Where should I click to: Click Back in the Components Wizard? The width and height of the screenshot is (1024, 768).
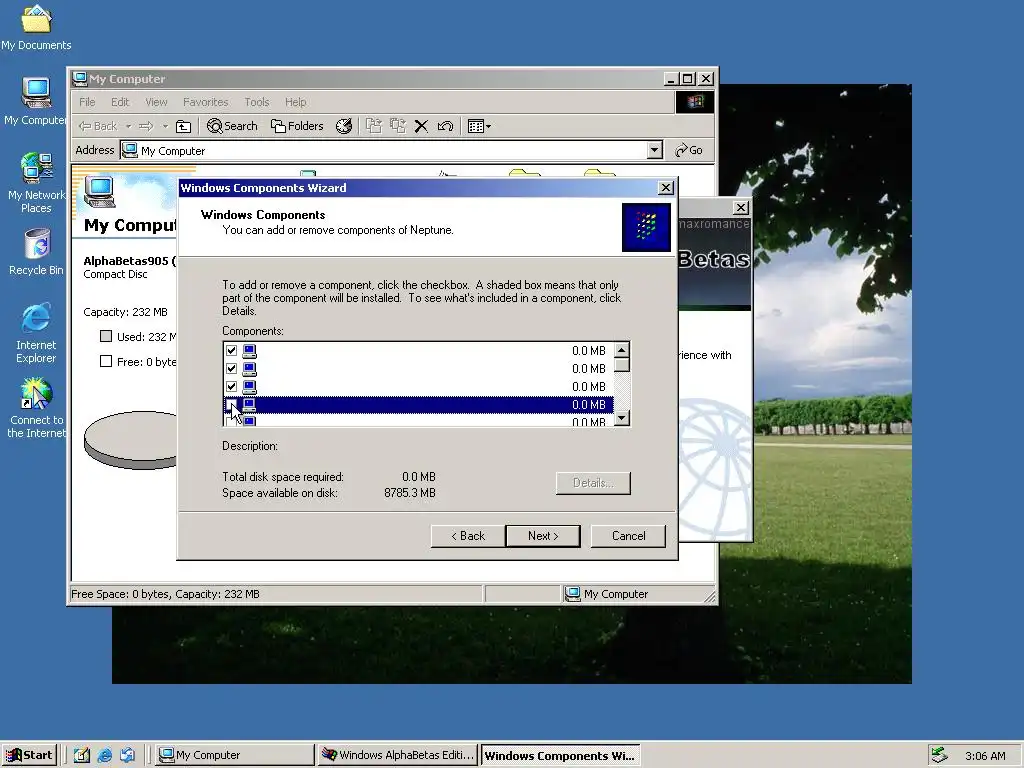click(x=468, y=536)
